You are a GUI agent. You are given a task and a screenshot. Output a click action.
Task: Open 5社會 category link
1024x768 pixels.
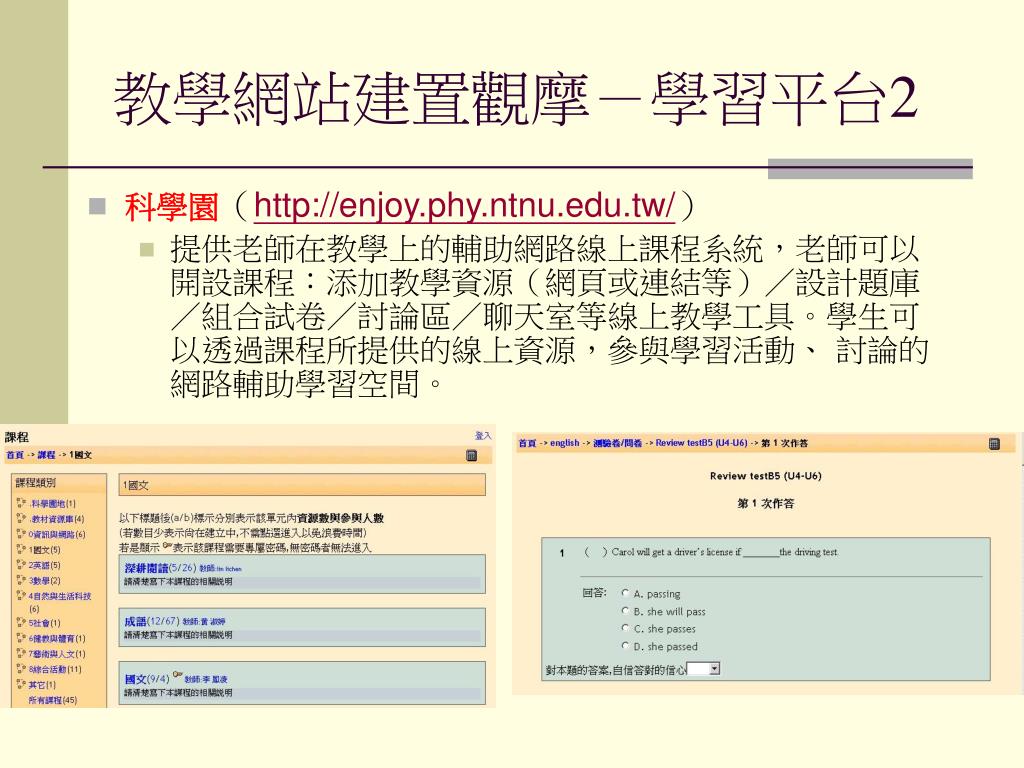pyautogui.click(x=40, y=623)
